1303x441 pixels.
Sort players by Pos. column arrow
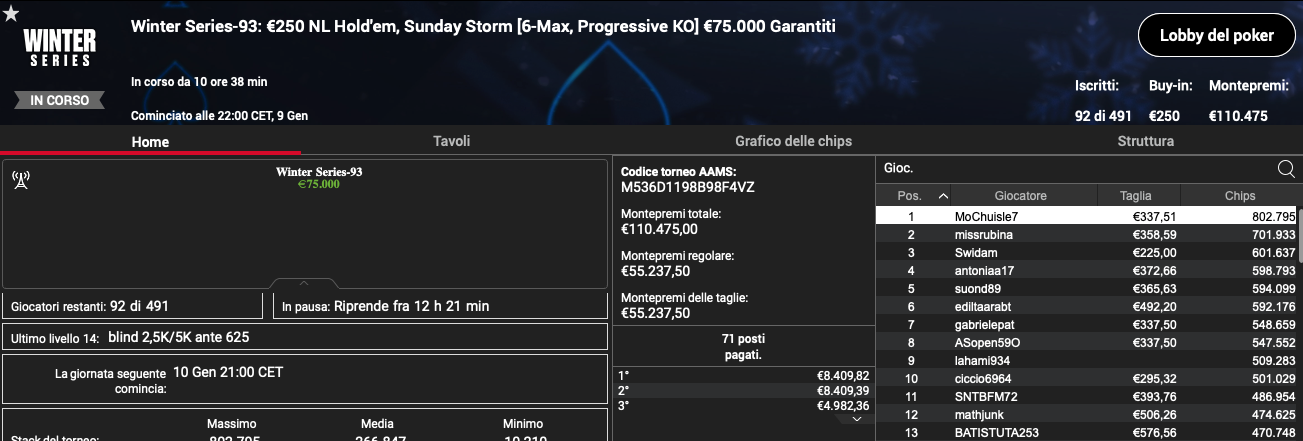tap(943, 196)
